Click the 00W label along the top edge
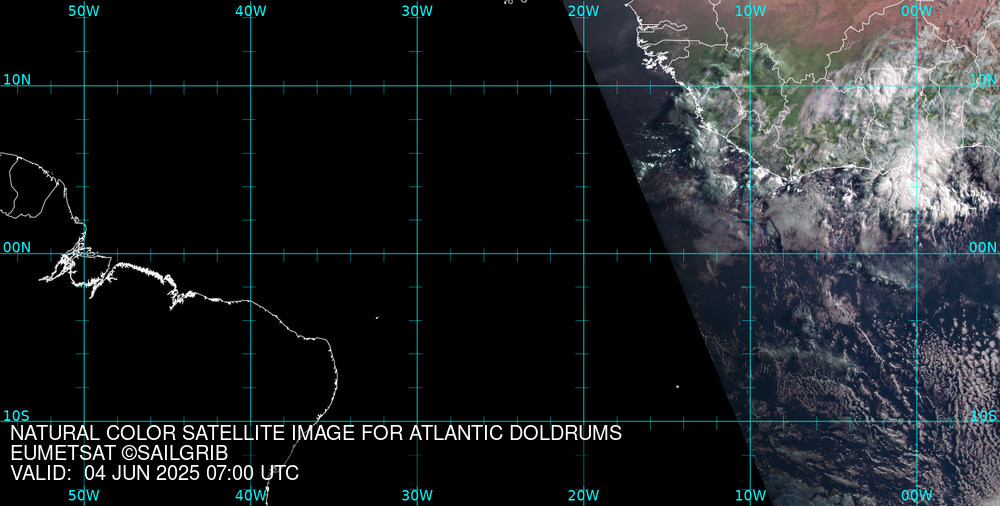The image size is (1000, 506). coord(917,11)
